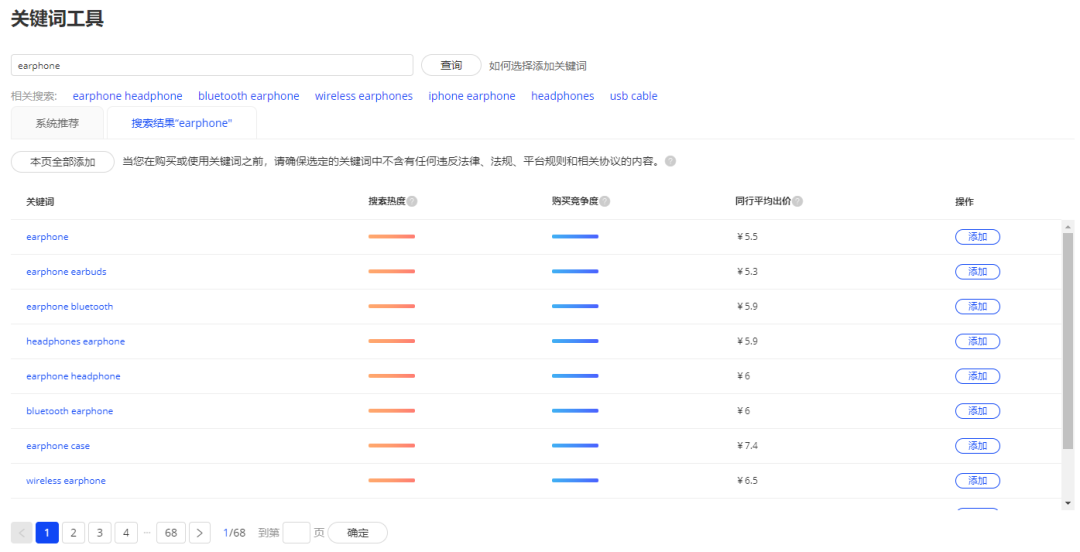Click 'earphone earbuds' keyword in table
1080x552 pixels.
[66, 272]
